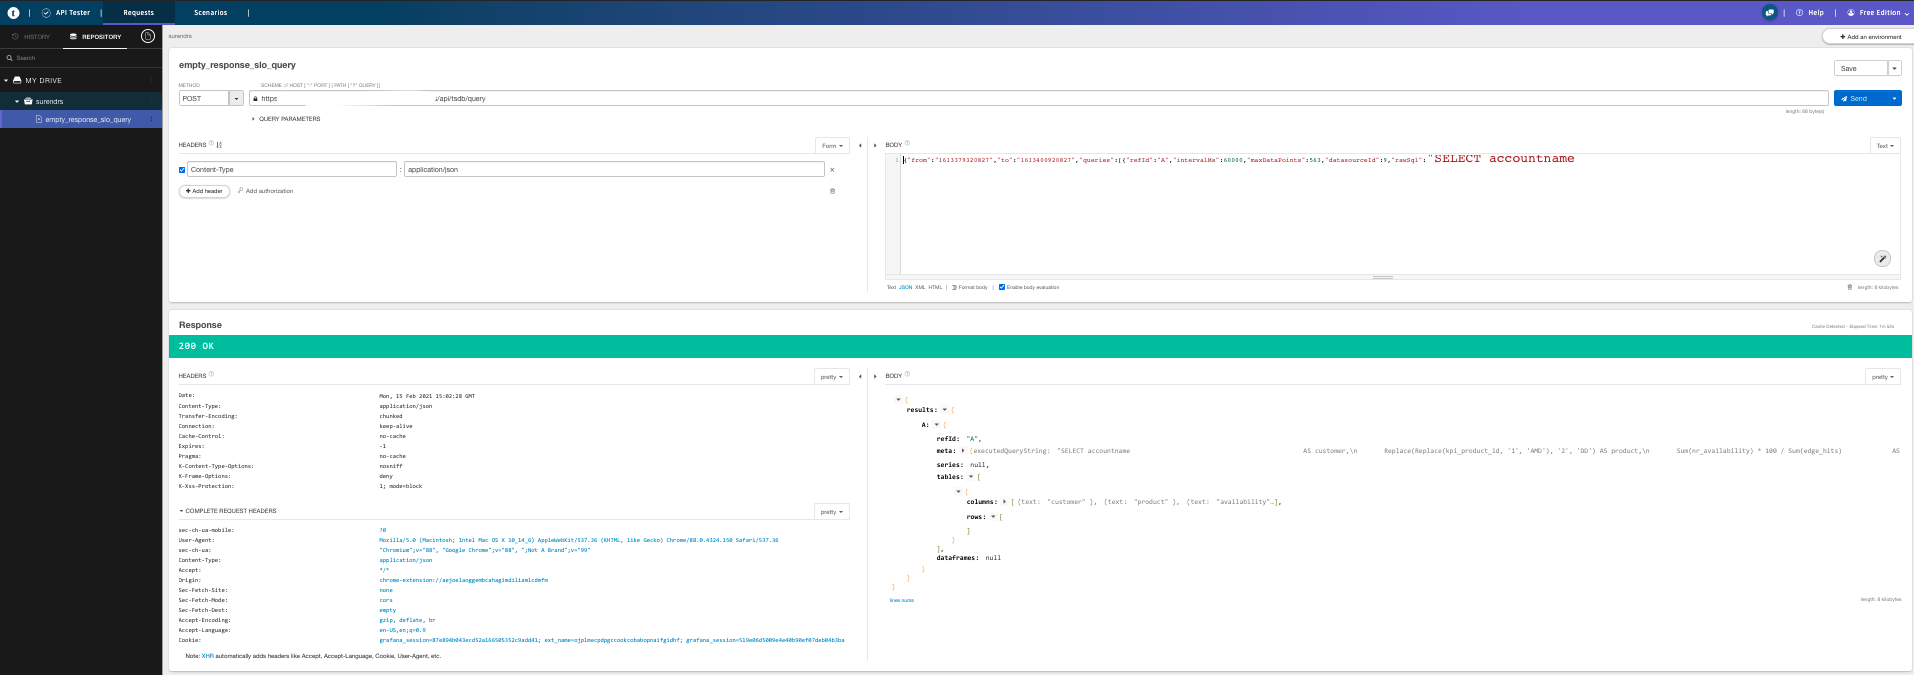Open the Form dropdown in request headers
The height and width of the screenshot is (675, 1914).
tap(832, 146)
